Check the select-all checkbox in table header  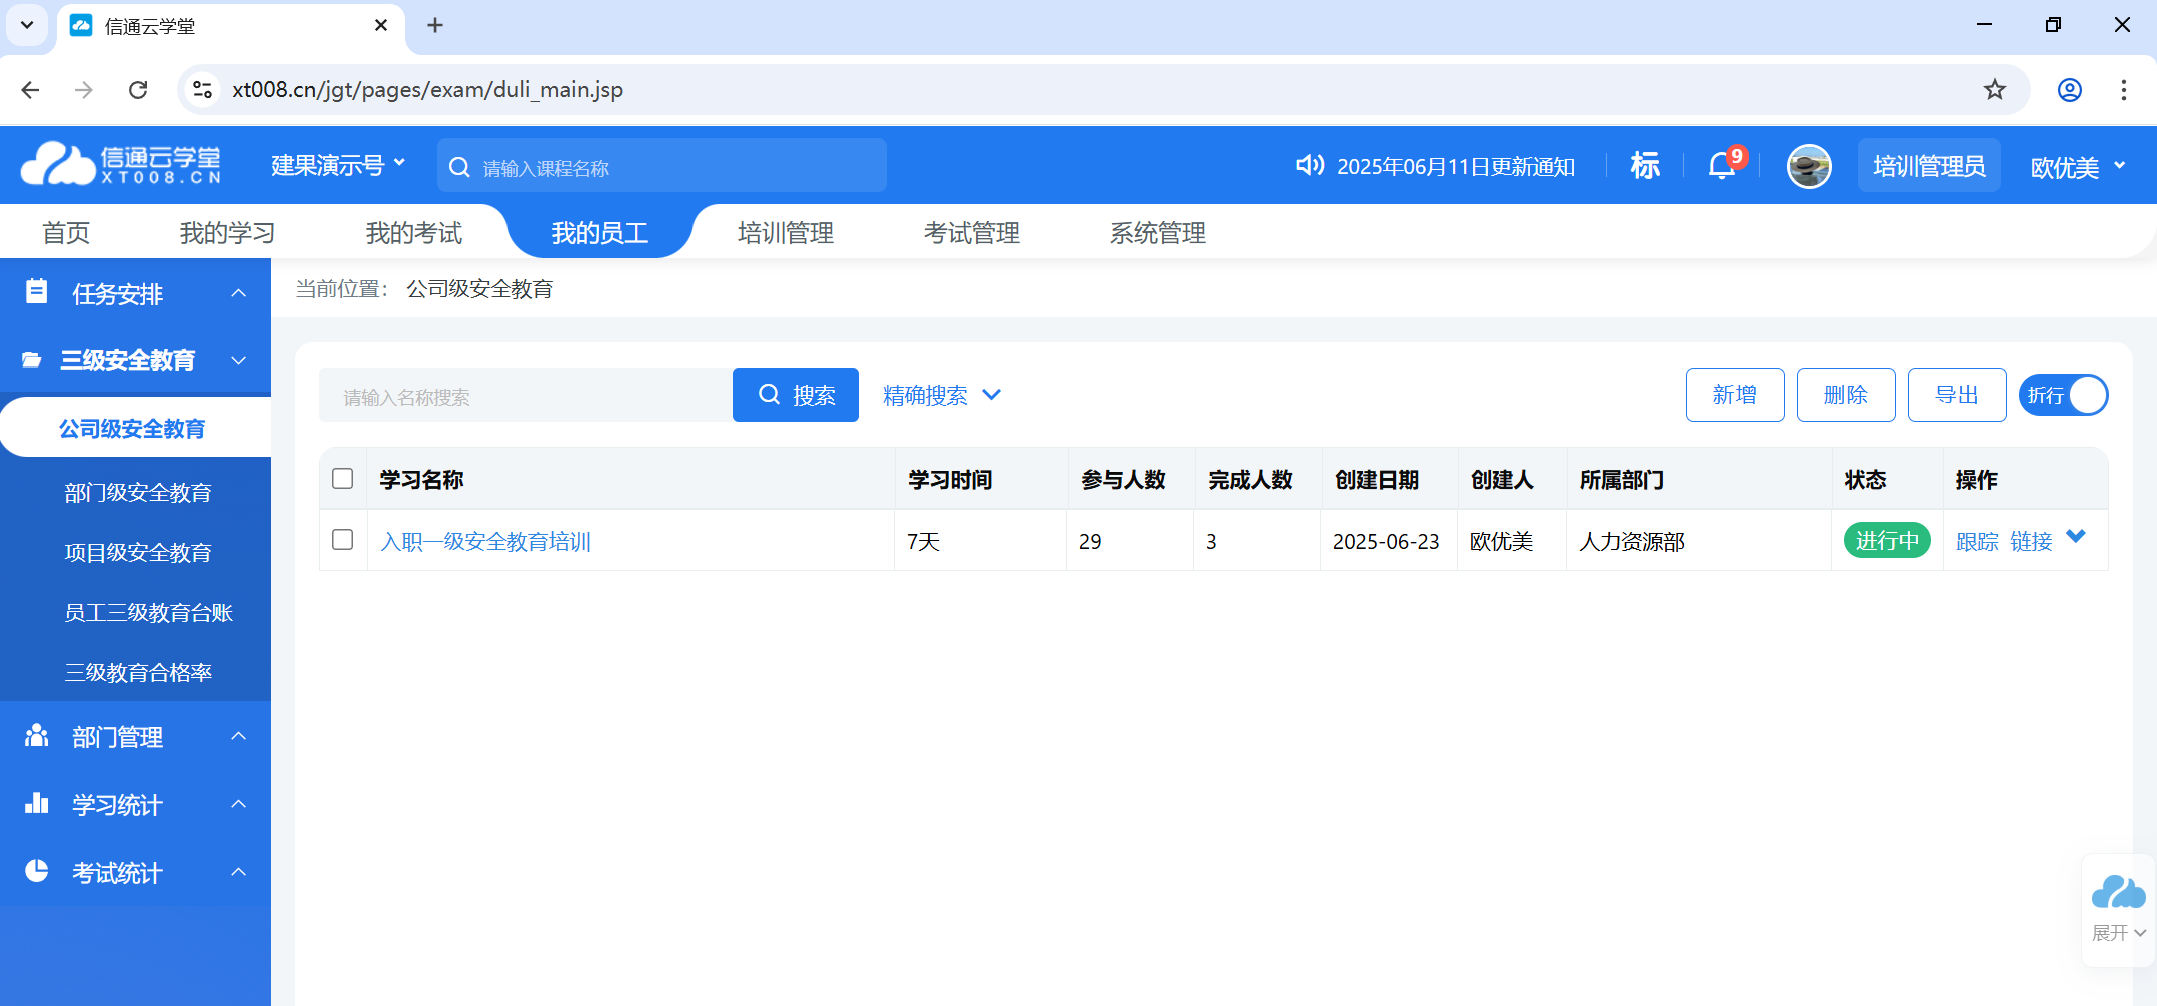coord(343,479)
